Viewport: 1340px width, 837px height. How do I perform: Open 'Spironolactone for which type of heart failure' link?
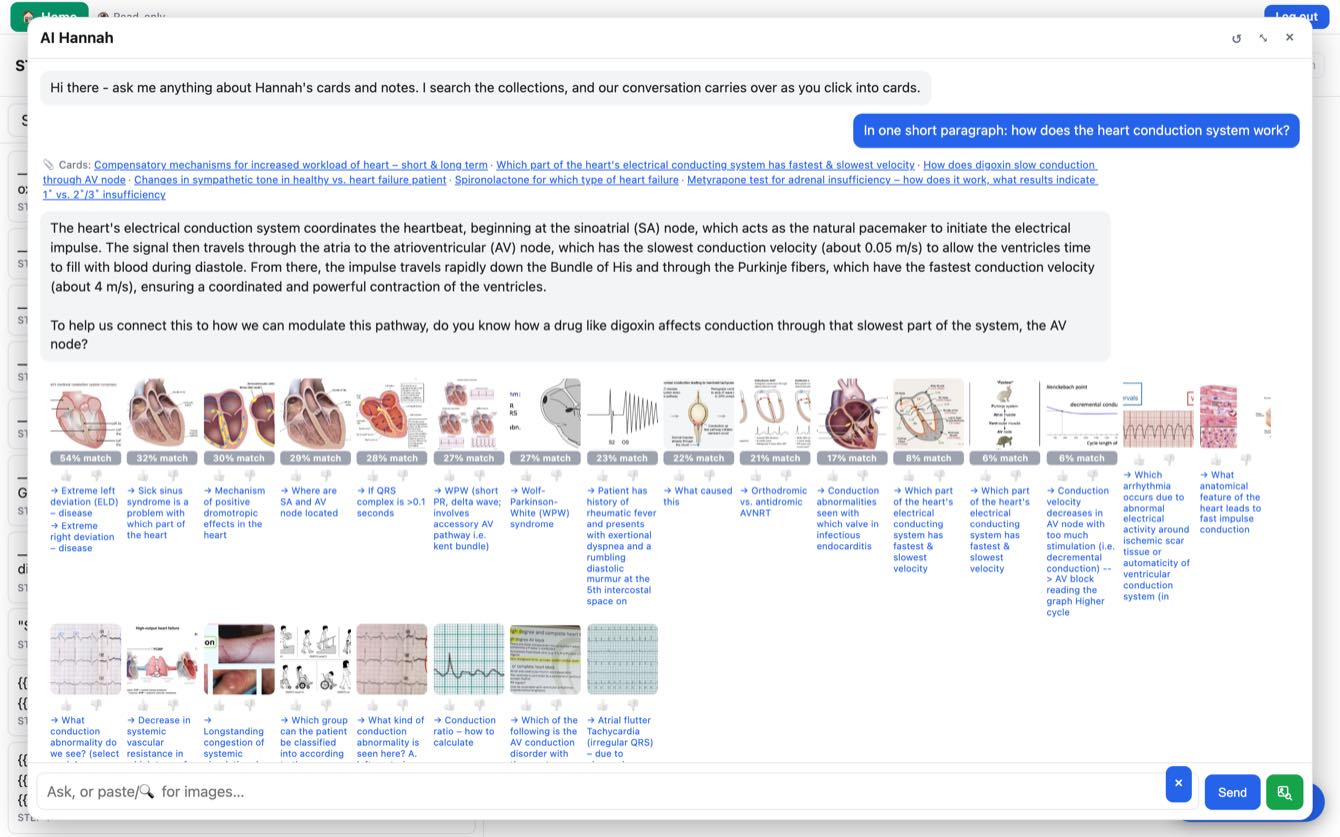pos(567,180)
